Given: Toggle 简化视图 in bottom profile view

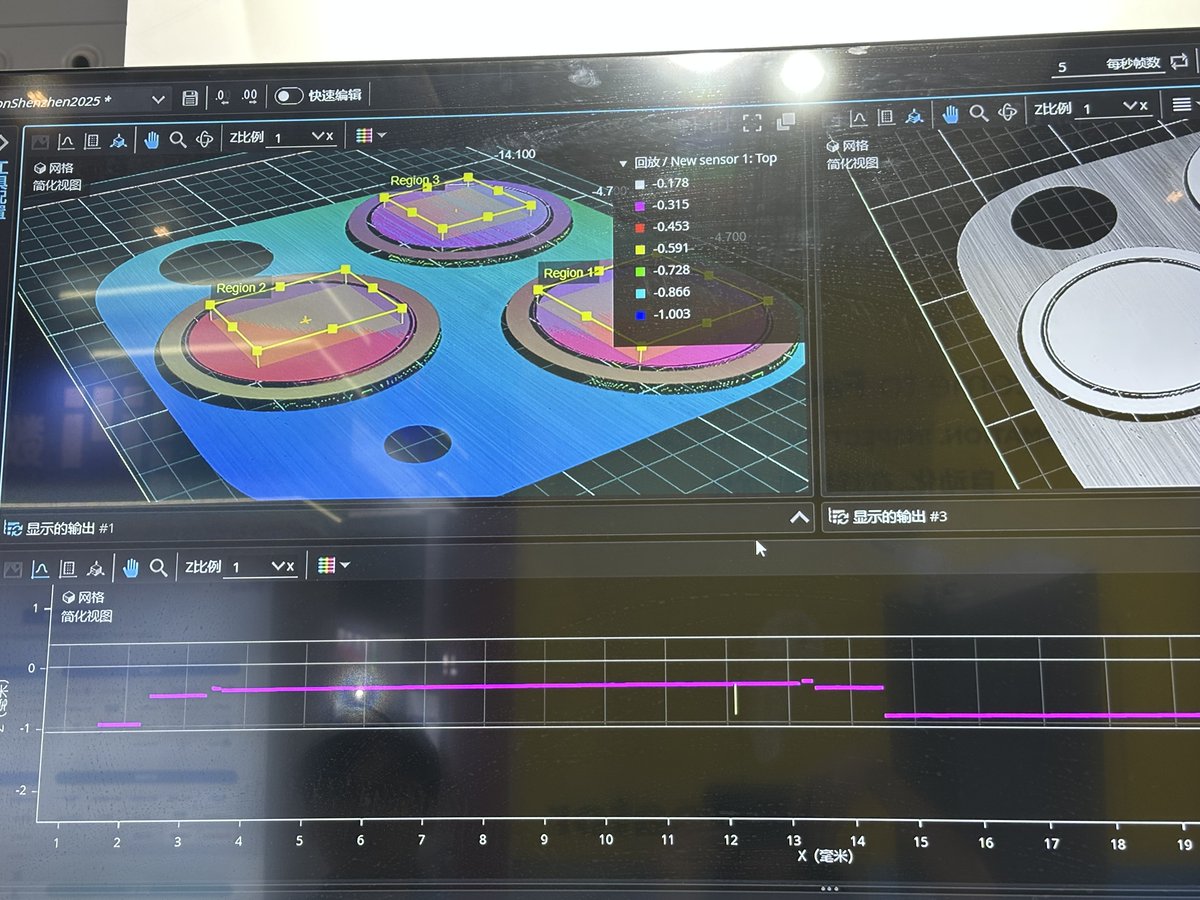Looking at the screenshot, I should pyautogui.click(x=86, y=616).
